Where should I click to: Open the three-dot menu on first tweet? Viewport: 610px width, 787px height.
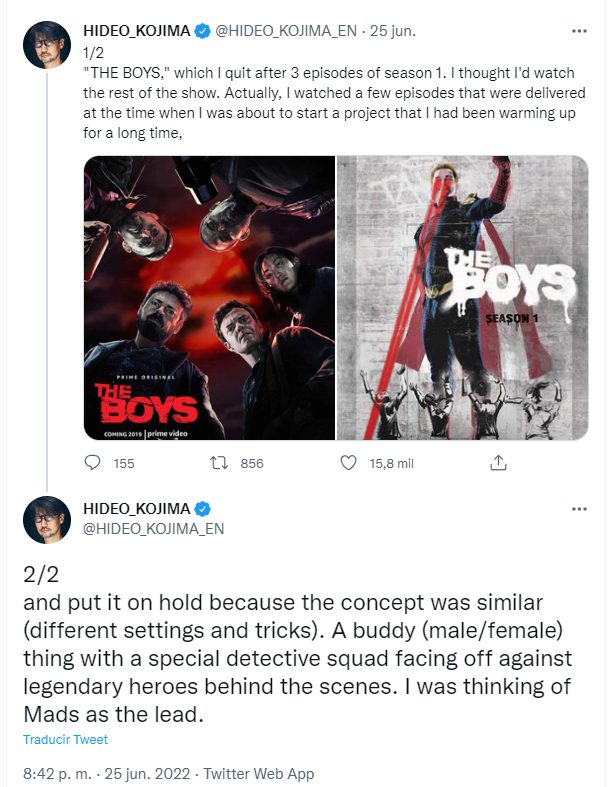tap(579, 31)
